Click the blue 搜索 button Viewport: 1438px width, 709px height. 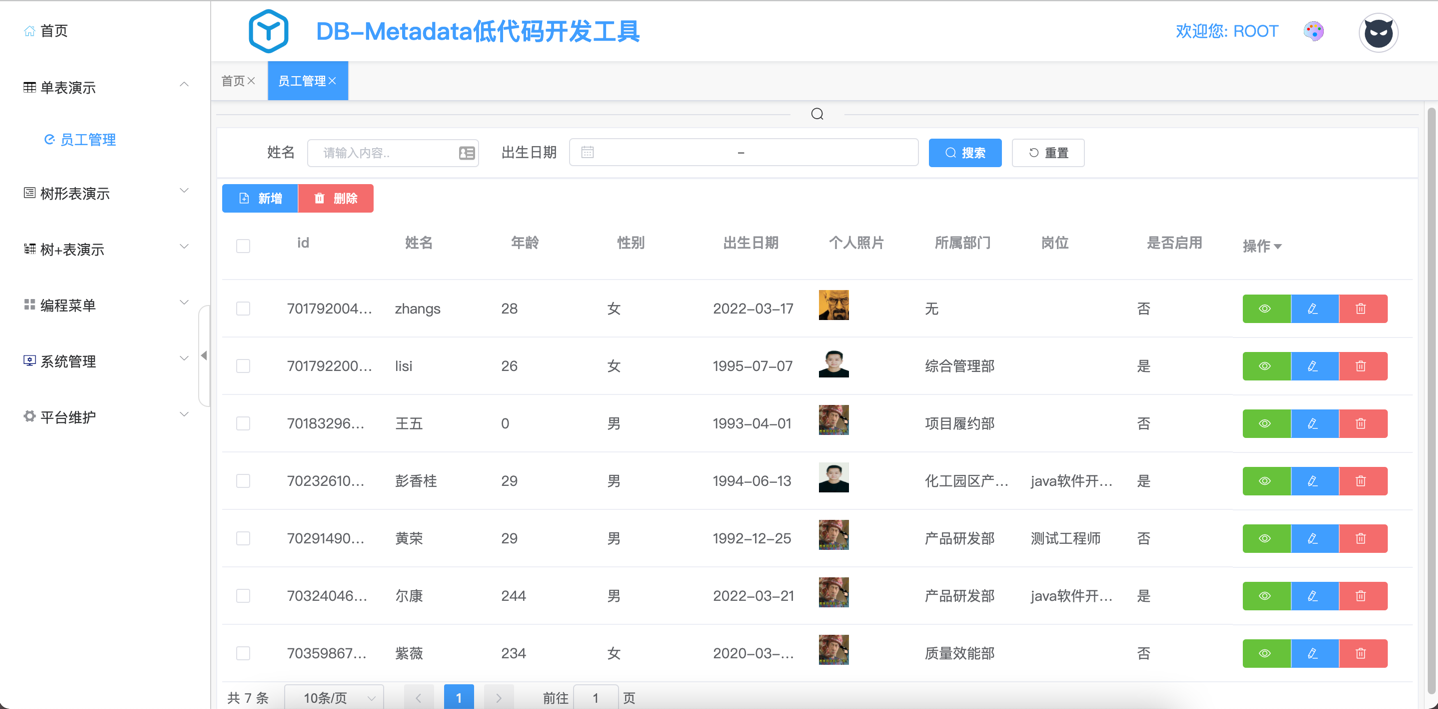(965, 153)
